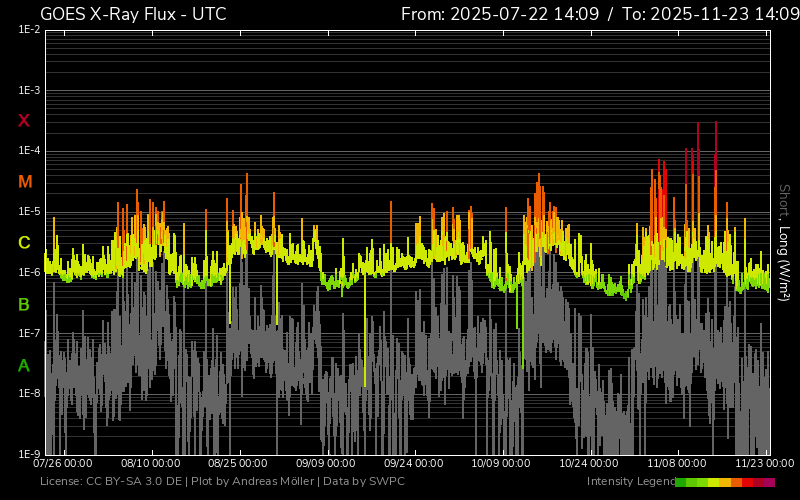Click the orange M flare class label
This screenshot has width=800, height=500.
[25, 182]
